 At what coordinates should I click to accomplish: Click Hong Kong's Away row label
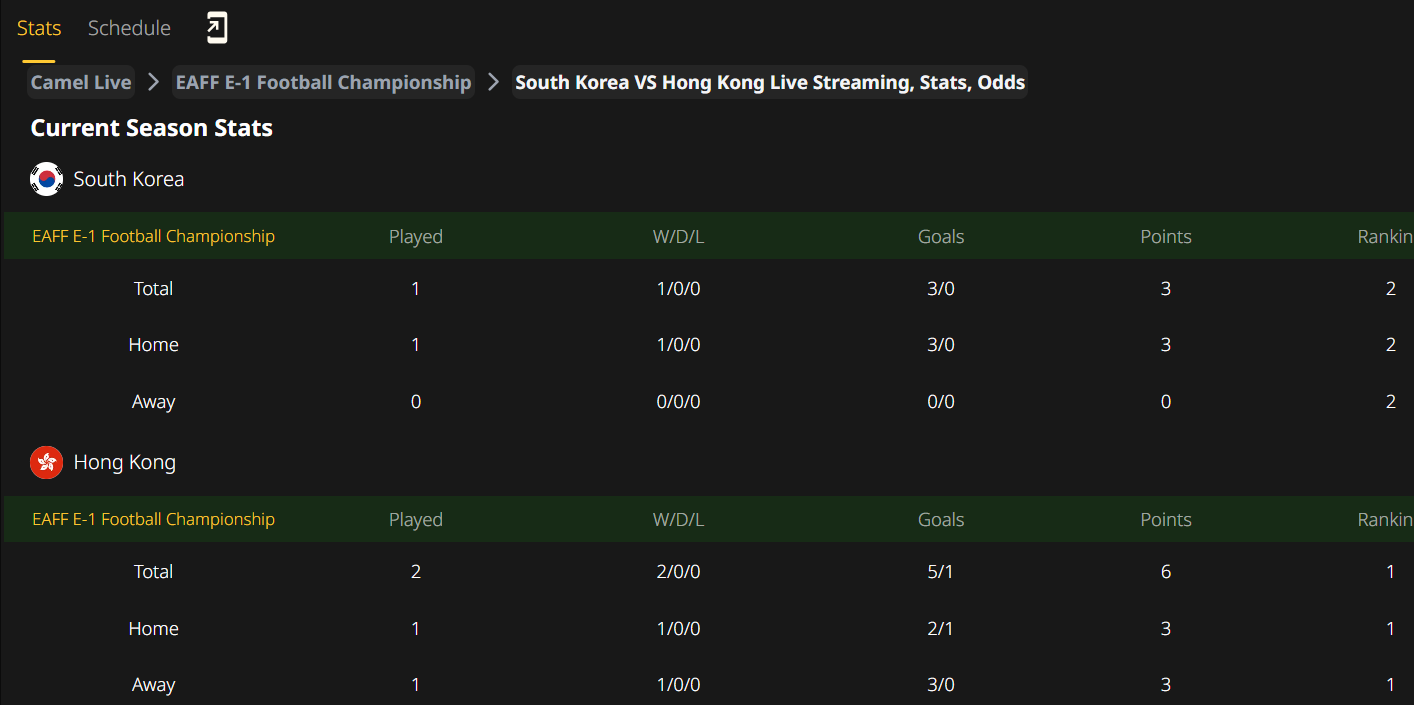coord(154,685)
